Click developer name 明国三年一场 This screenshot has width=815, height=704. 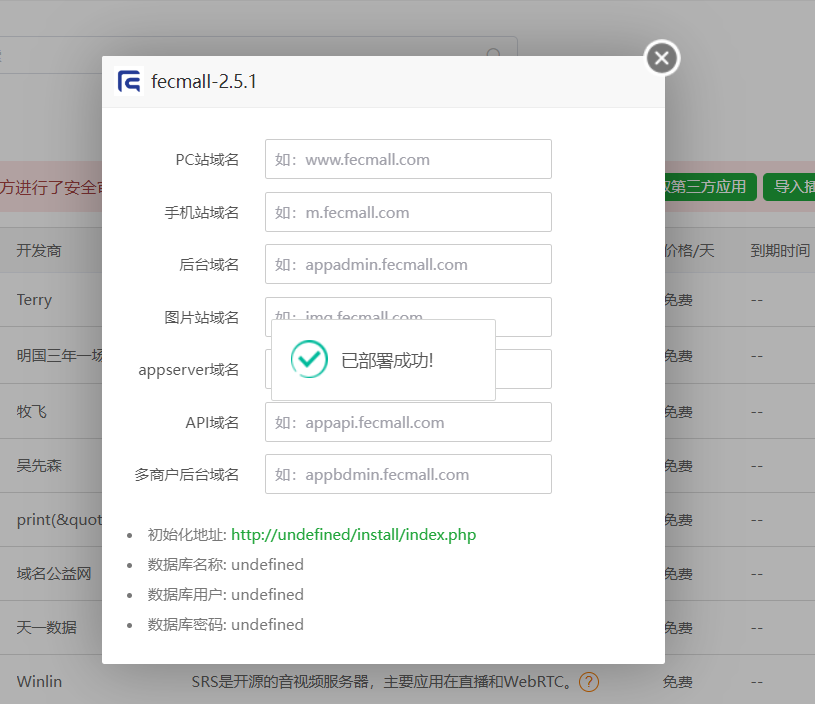click(x=59, y=356)
